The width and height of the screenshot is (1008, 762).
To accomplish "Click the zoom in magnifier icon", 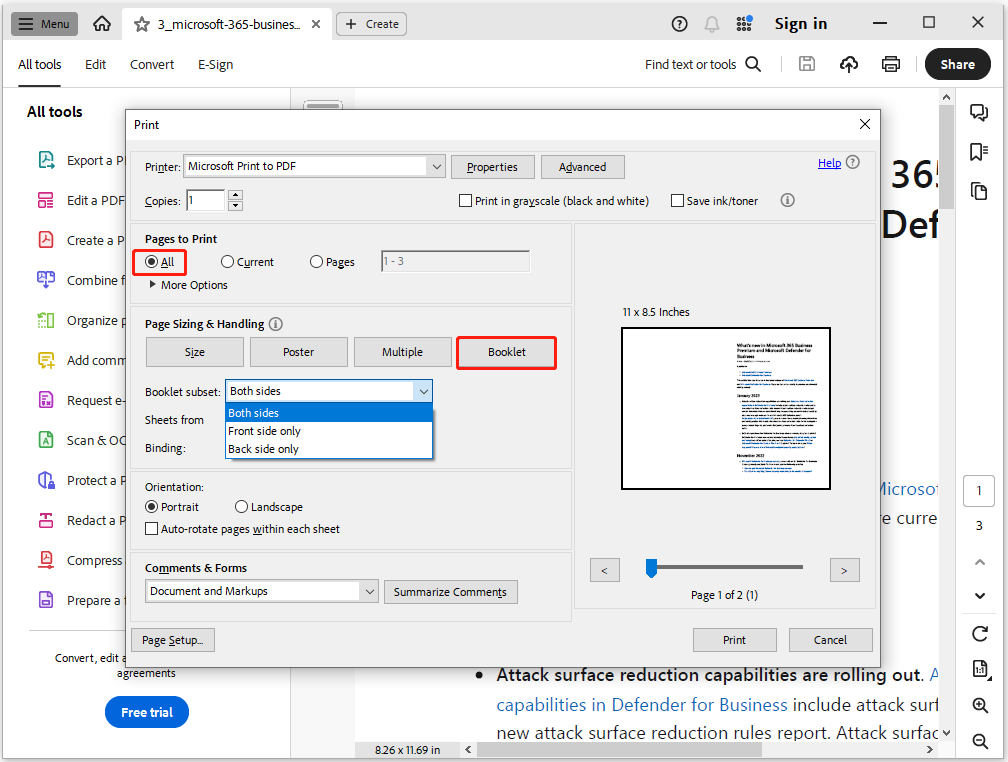I will (x=980, y=705).
